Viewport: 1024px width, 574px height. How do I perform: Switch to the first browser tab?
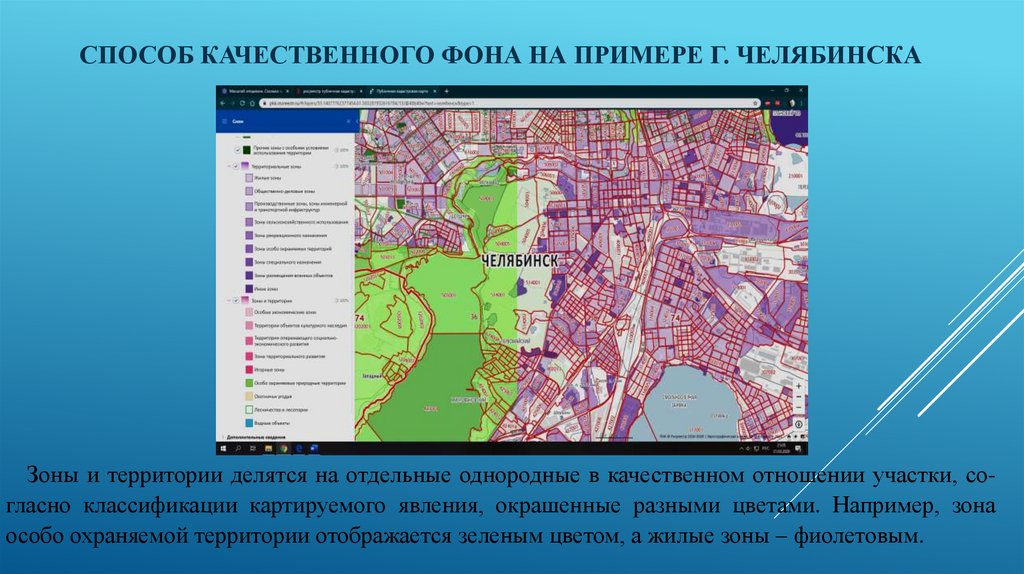pyautogui.click(x=256, y=90)
